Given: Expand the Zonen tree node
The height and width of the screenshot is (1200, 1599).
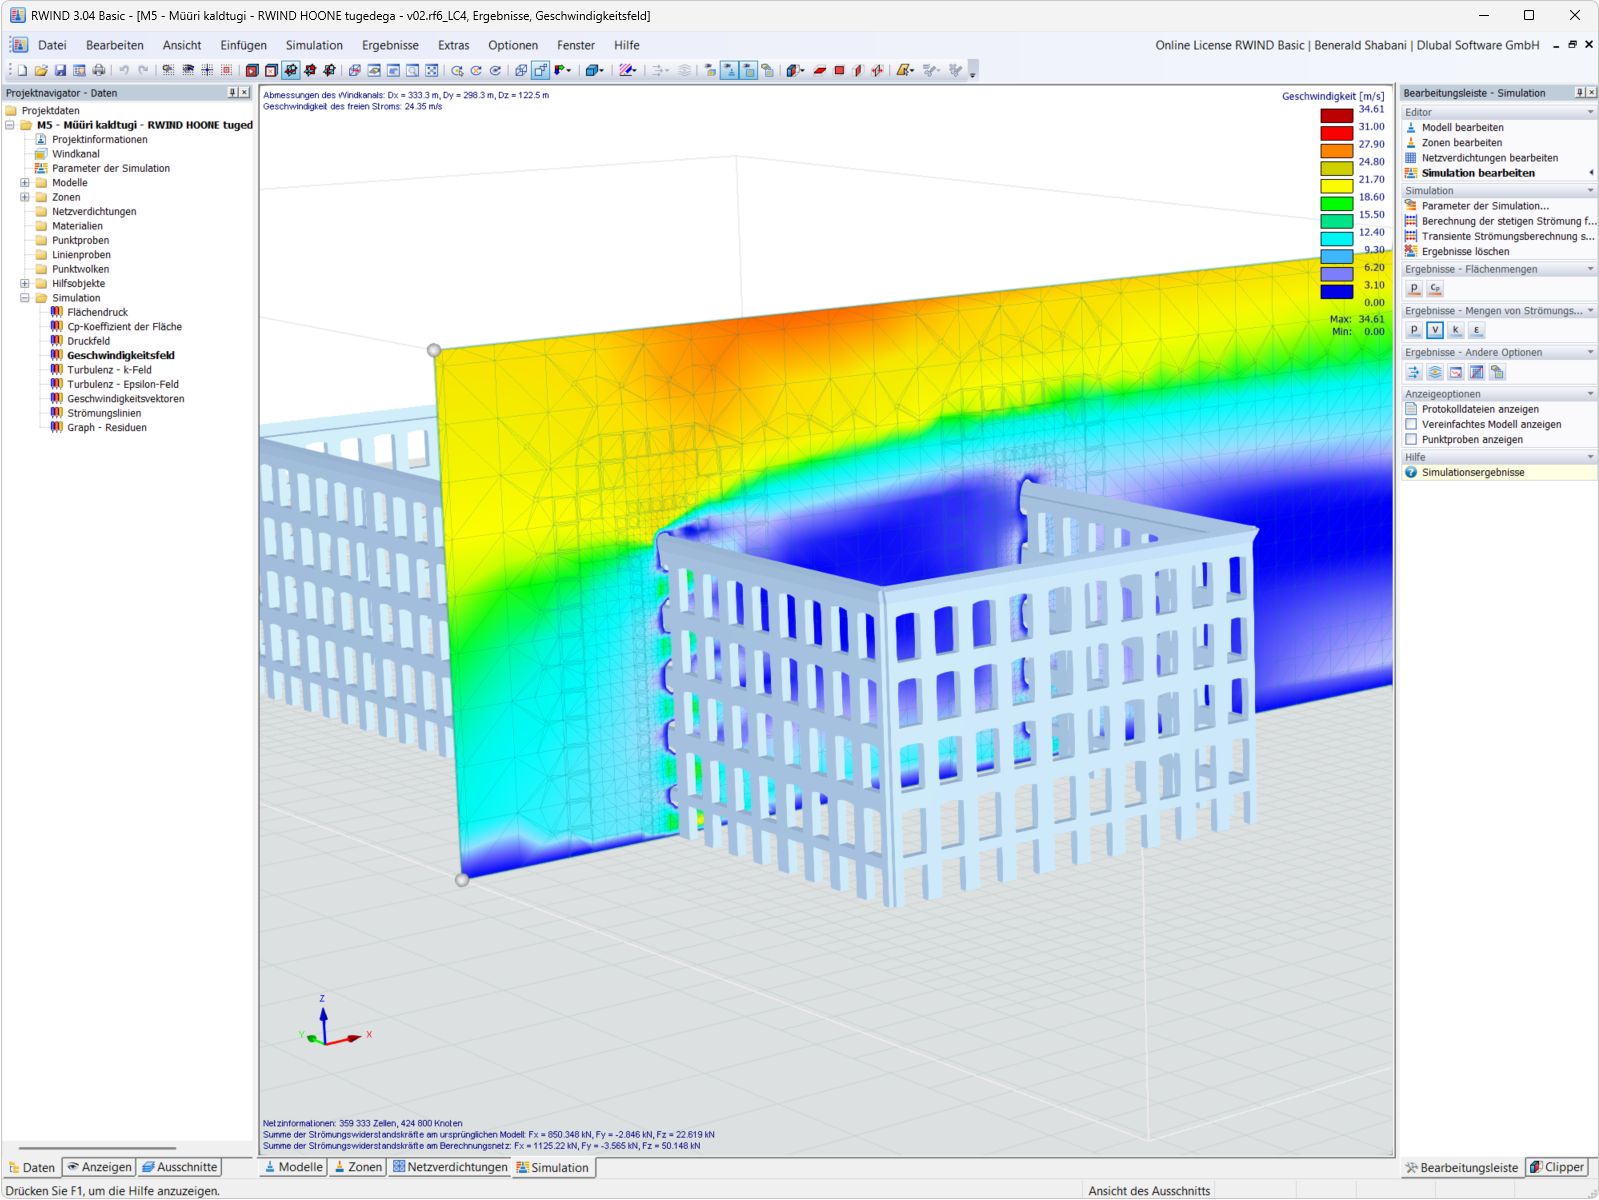Looking at the screenshot, I should tap(25, 197).
